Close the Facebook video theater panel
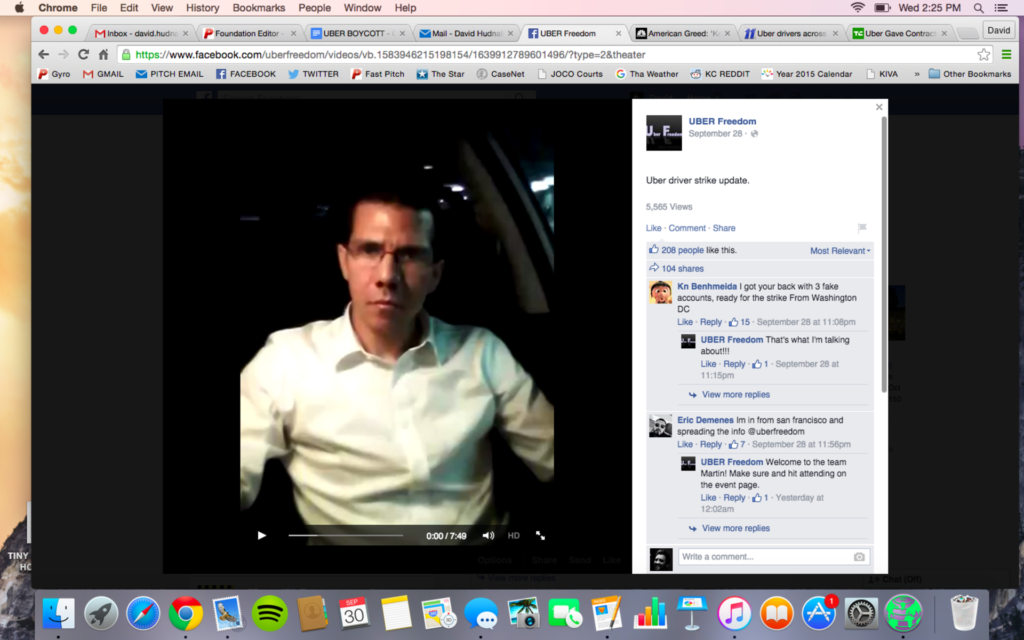Viewport: 1024px width, 640px height. click(x=879, y=107)
